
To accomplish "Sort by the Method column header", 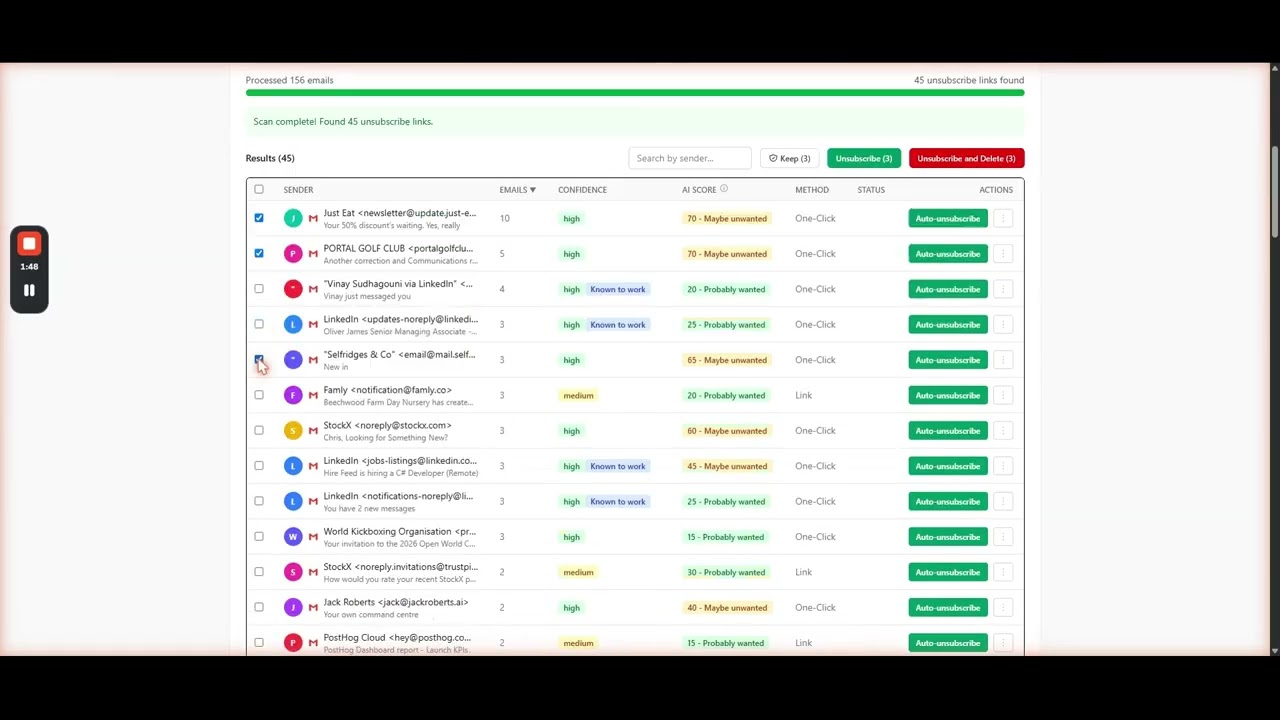I will coord(811,189).
